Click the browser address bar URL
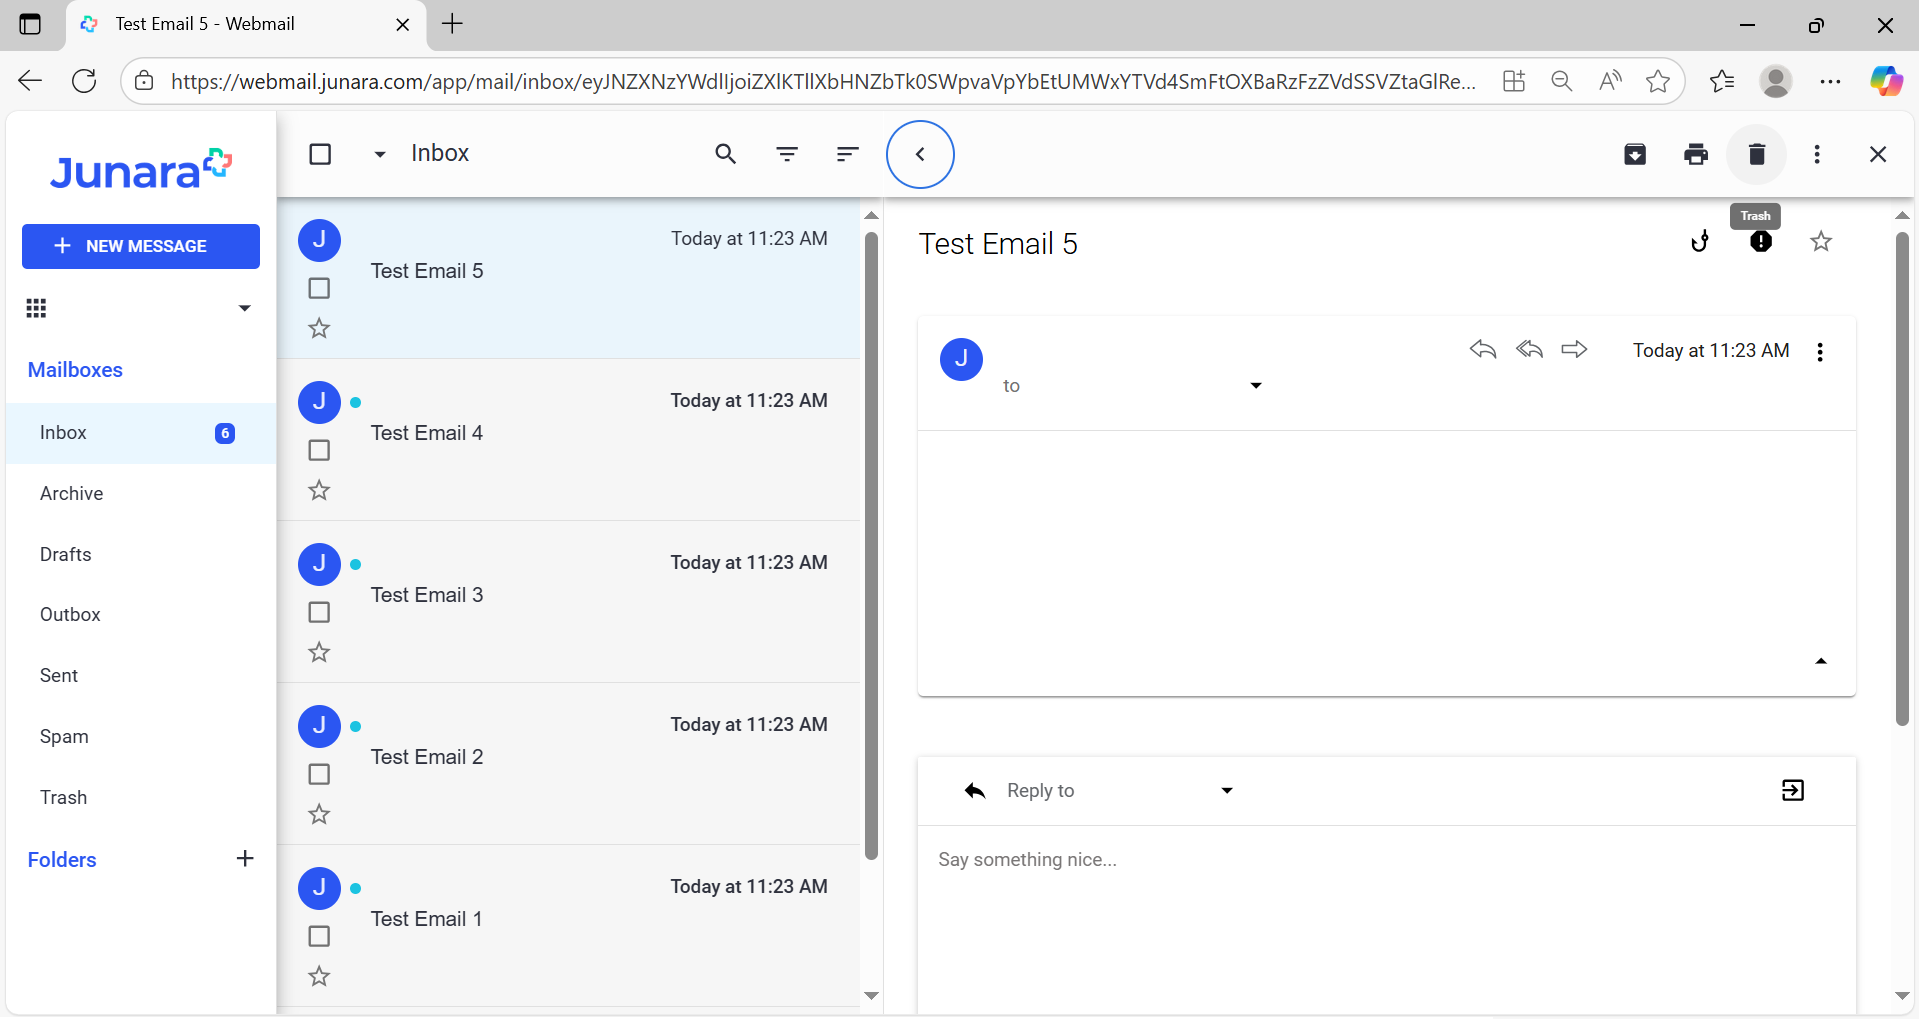Screen dimensions: 1919x1020 pyautogui.click(x=822, y=82)
